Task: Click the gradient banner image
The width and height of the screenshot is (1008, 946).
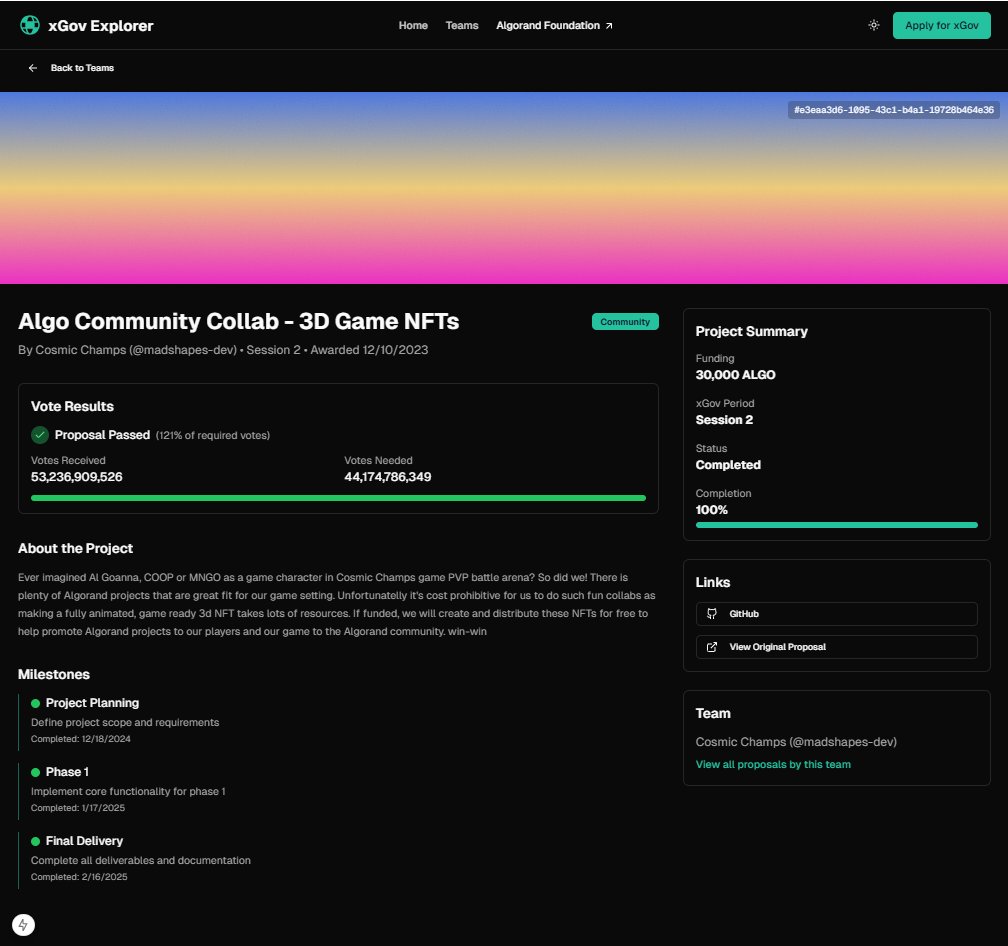Action: coord(504,188)
